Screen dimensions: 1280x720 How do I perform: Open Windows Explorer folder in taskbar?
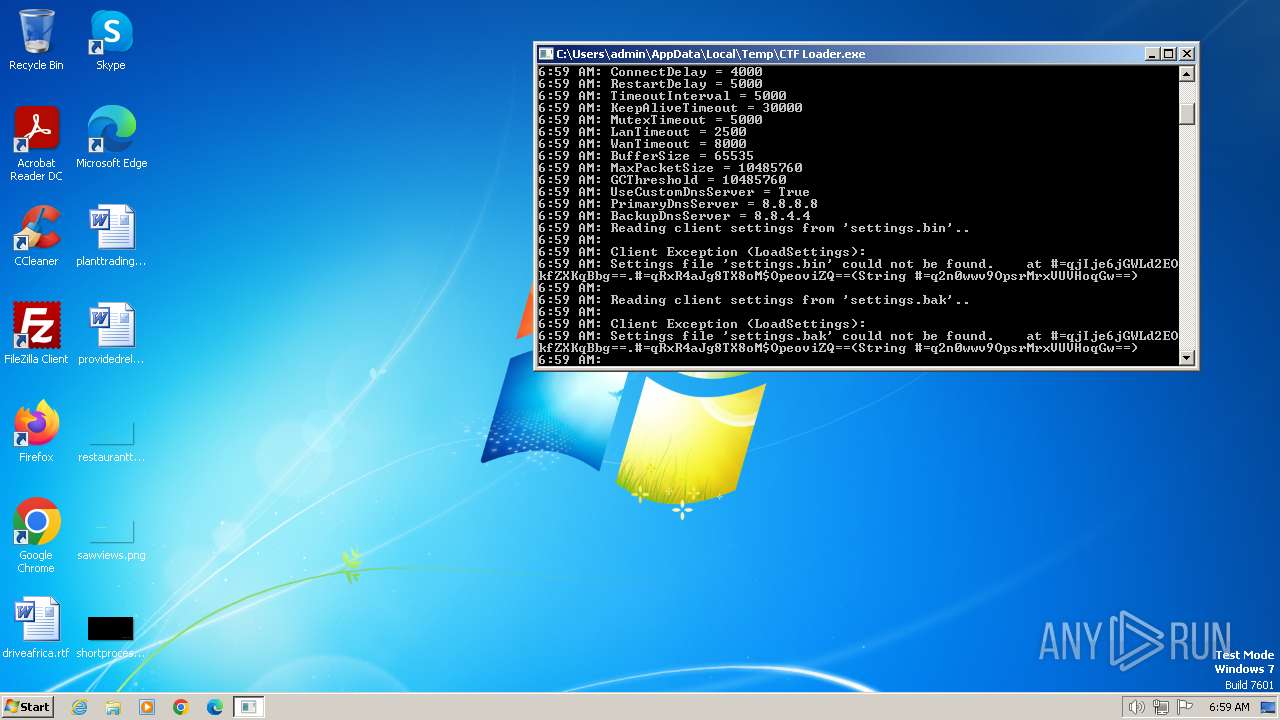coord(113,707)
